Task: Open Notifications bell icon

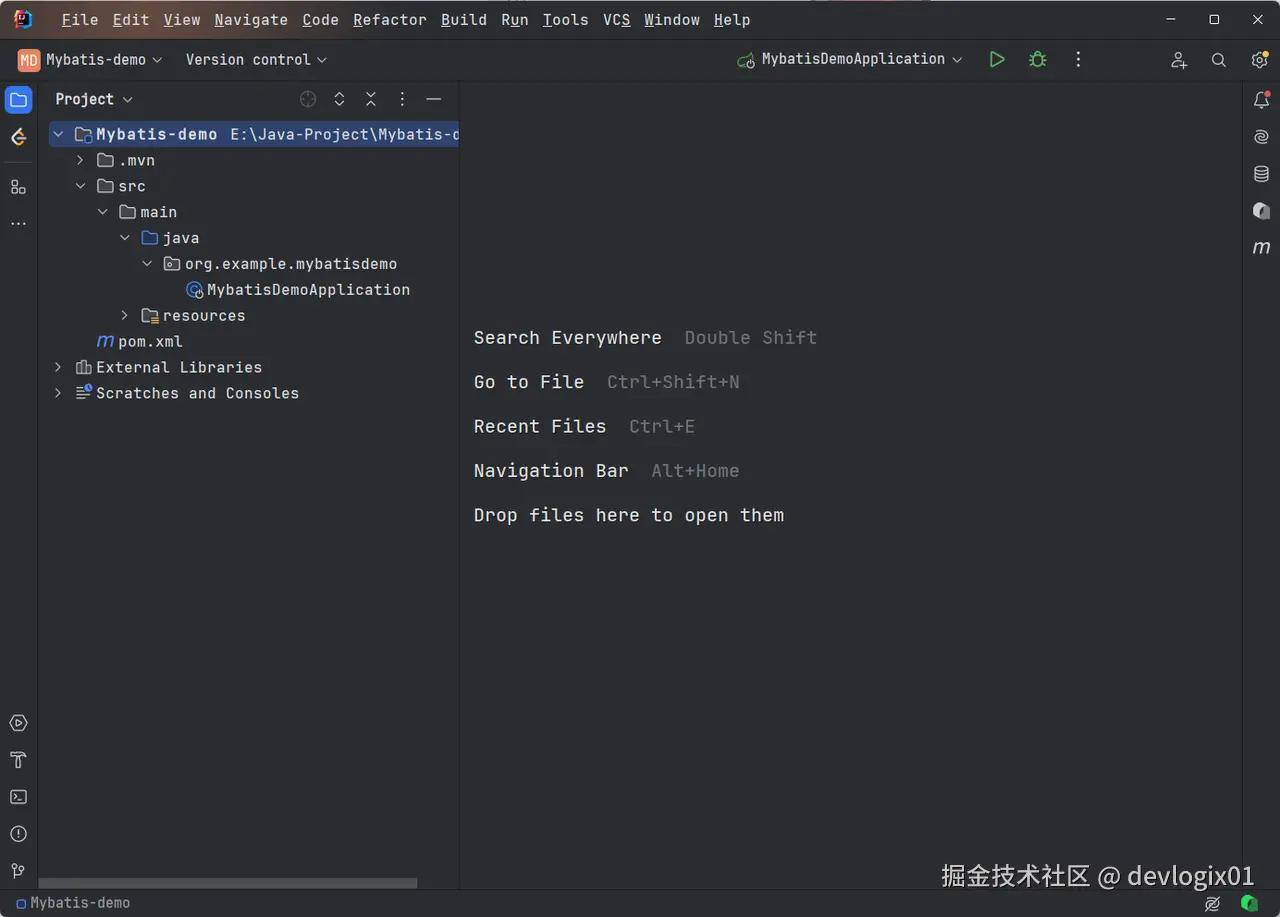Action: [x=1261, y=100]
